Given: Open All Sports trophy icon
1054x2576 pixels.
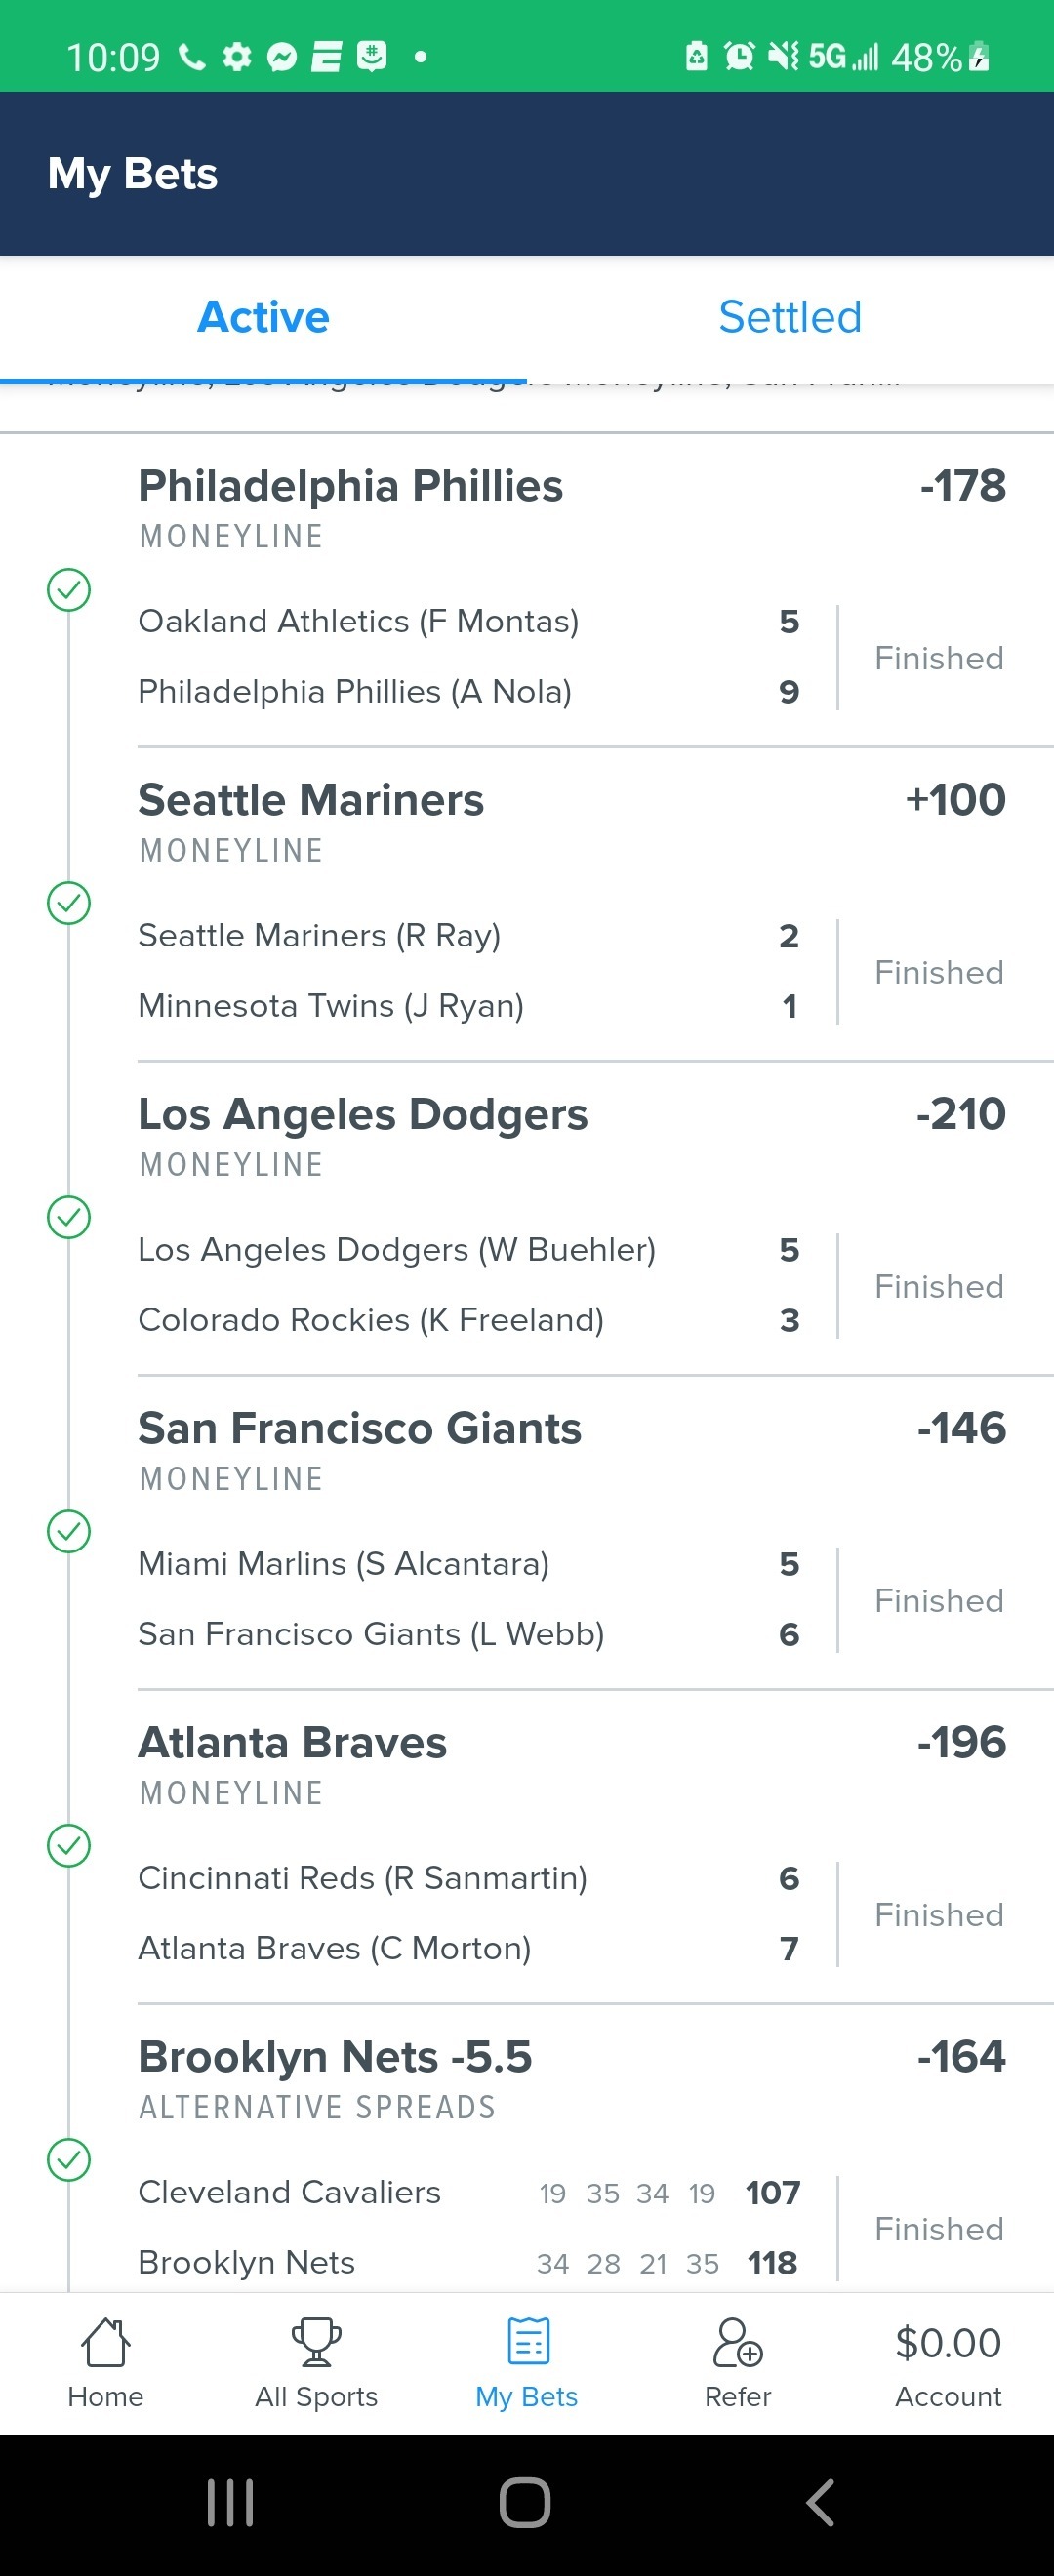Looking at the screenshot, I should click(316, 2343).
